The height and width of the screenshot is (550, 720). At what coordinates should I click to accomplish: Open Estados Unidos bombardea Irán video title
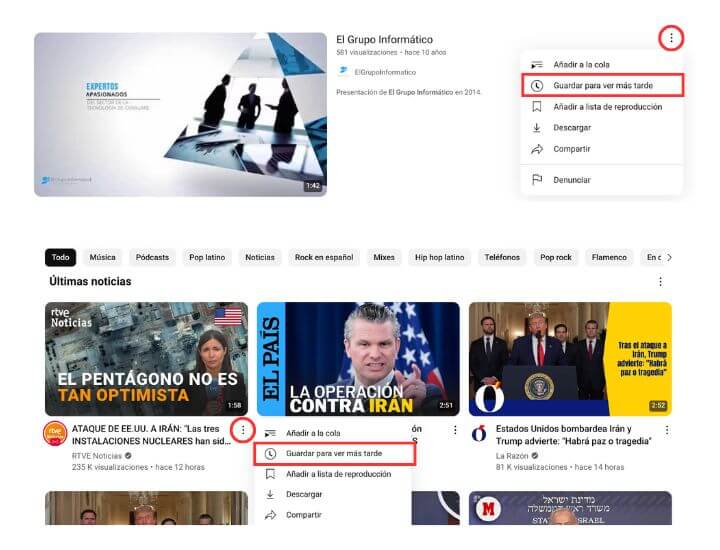pos(574,435)
